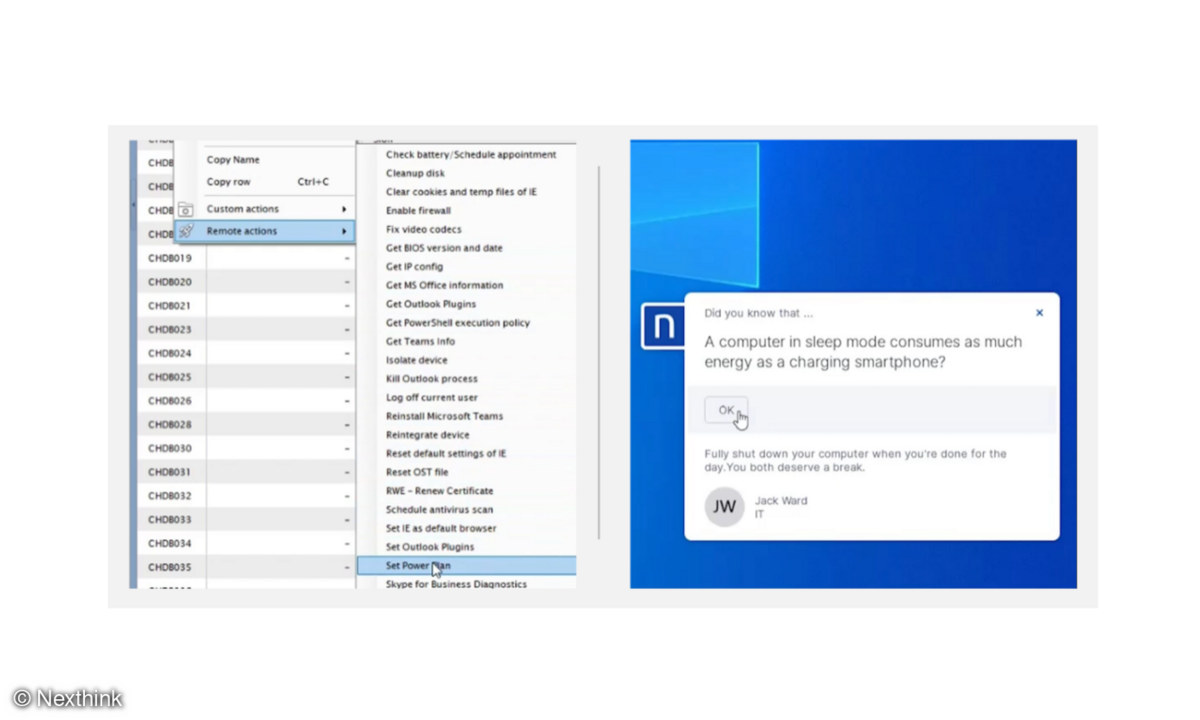
Task: Select Get BIOS version and date
Action: 445,248
